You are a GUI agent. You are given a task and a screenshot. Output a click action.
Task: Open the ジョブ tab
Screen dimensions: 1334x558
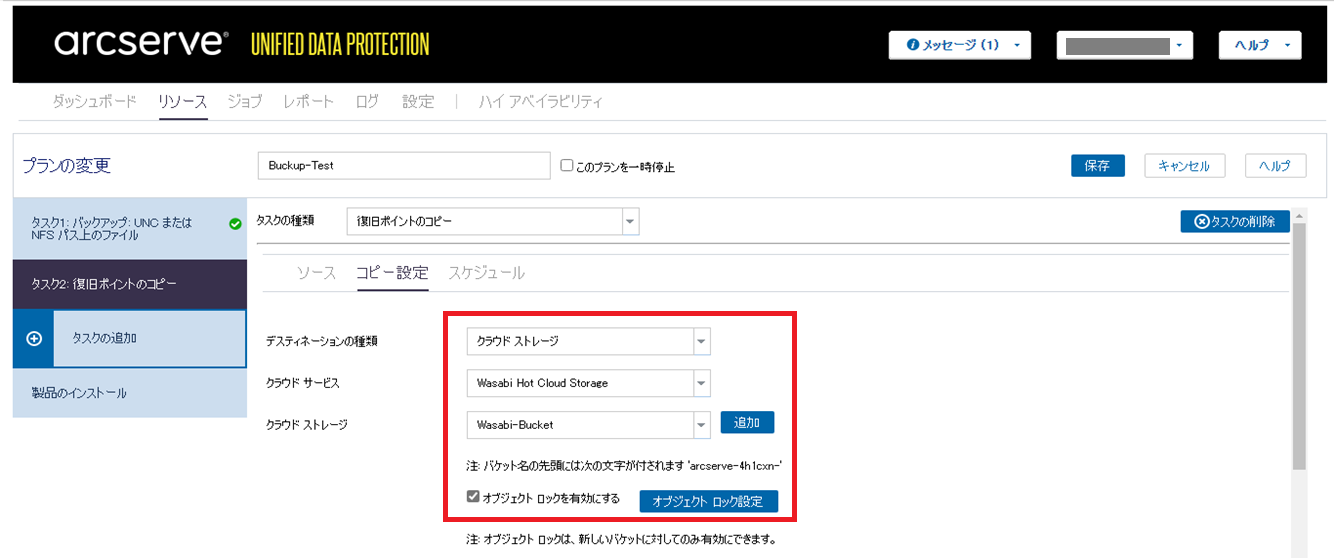(245, 101)
